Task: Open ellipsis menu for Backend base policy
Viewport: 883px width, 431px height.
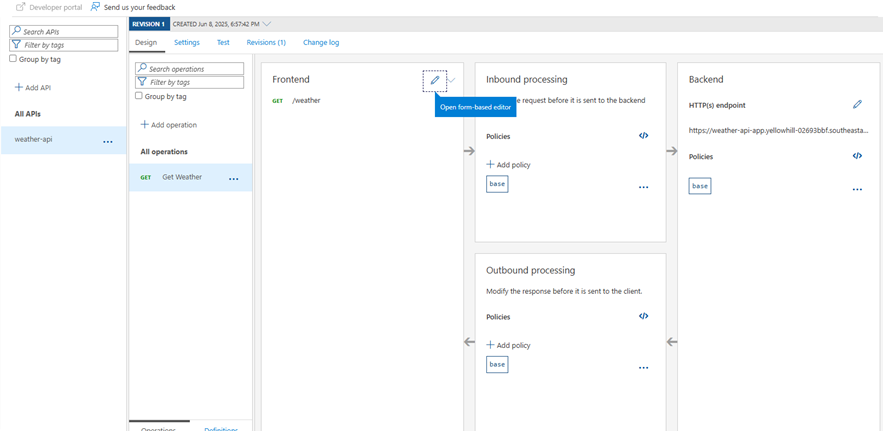Action: click(857, 190)
